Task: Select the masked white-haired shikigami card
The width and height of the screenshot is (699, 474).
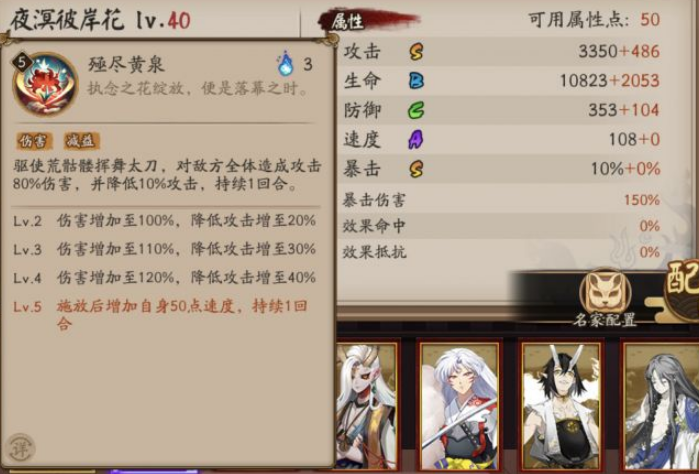Action: click(x=366, y=405)
